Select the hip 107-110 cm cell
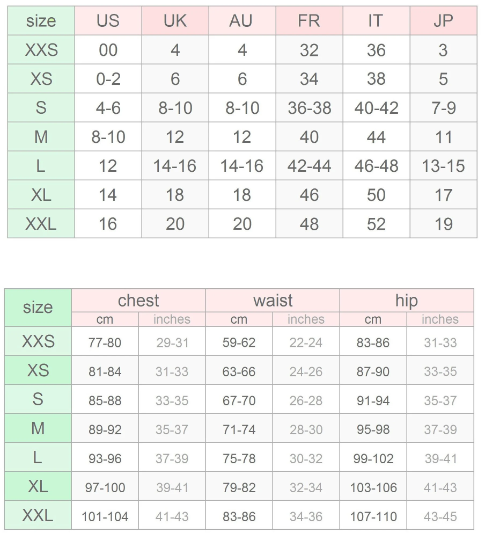This screenshot has width=485, height=540. (x=373, y=516)
